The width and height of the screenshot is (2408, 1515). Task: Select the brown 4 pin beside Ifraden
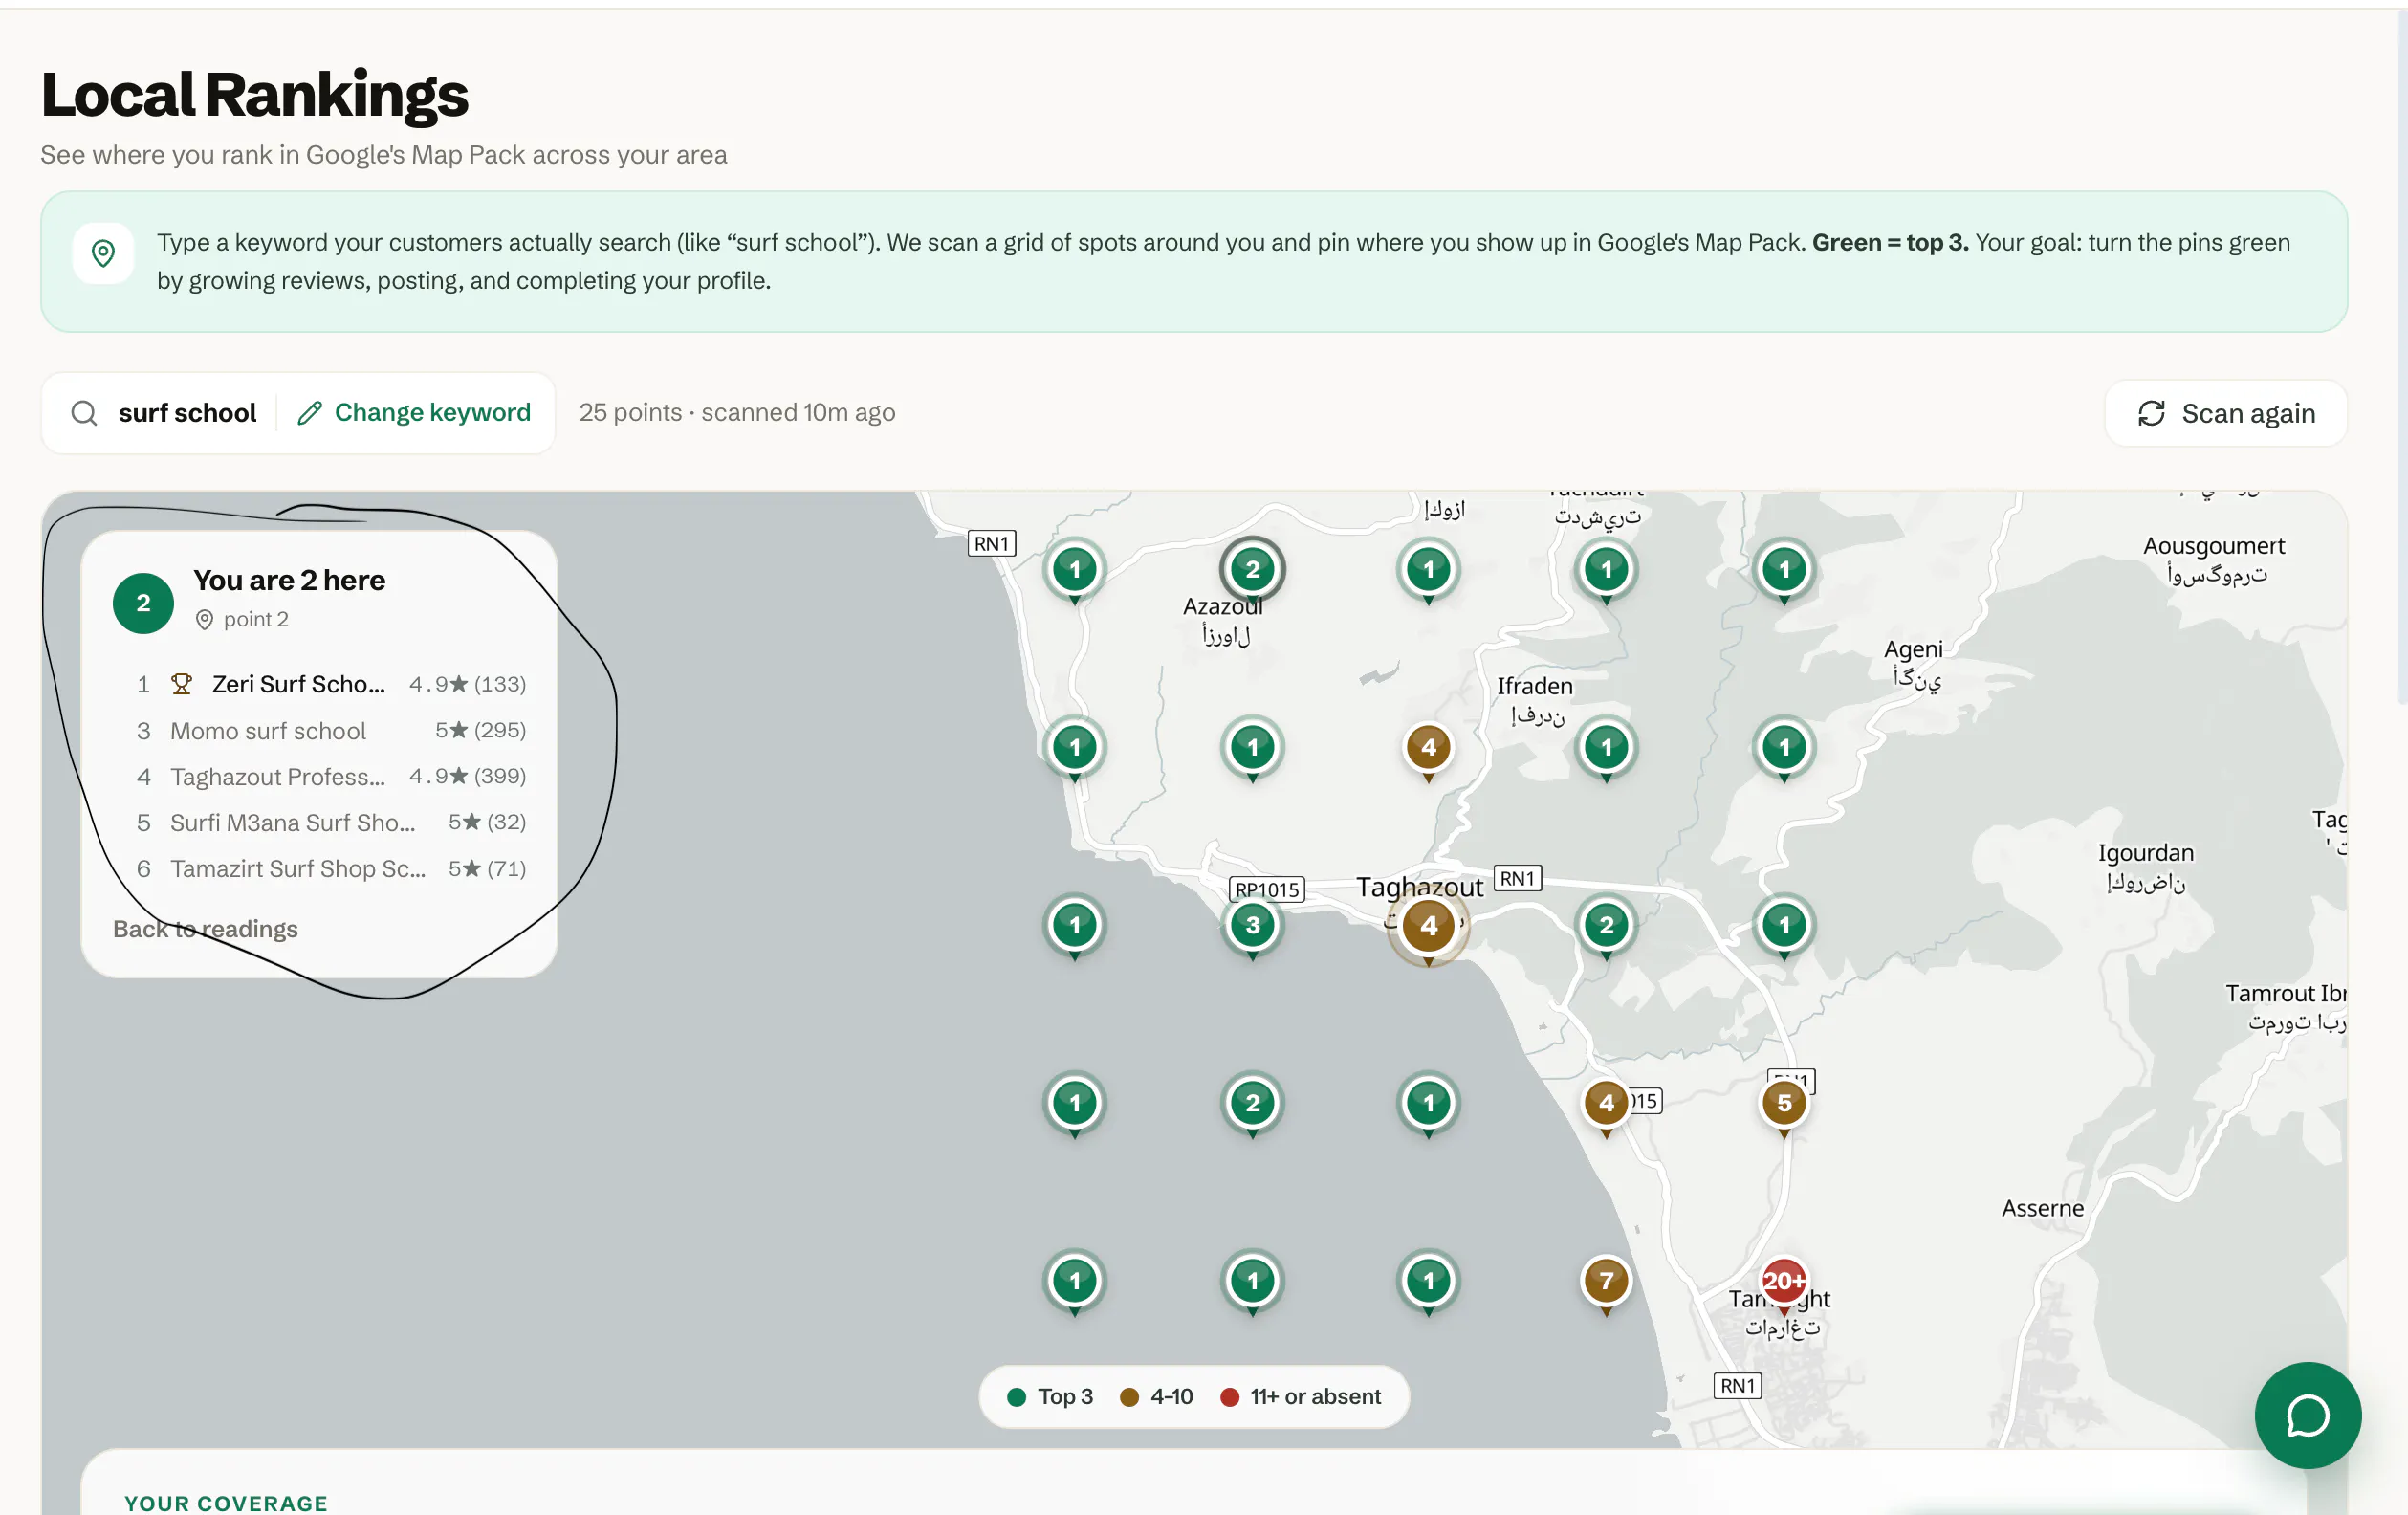(1428, 749)
